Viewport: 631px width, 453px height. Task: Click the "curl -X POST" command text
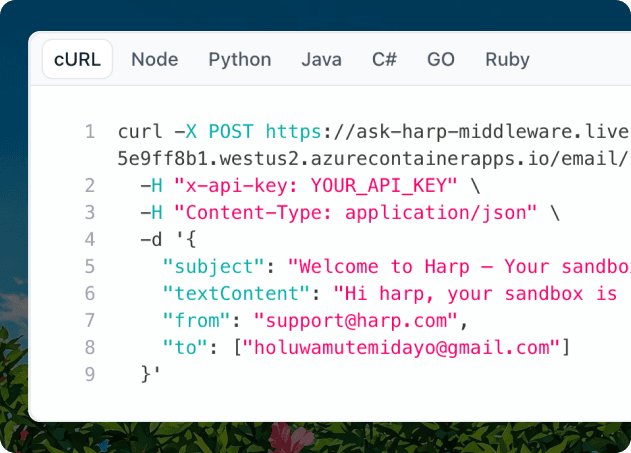pos(186,132)
